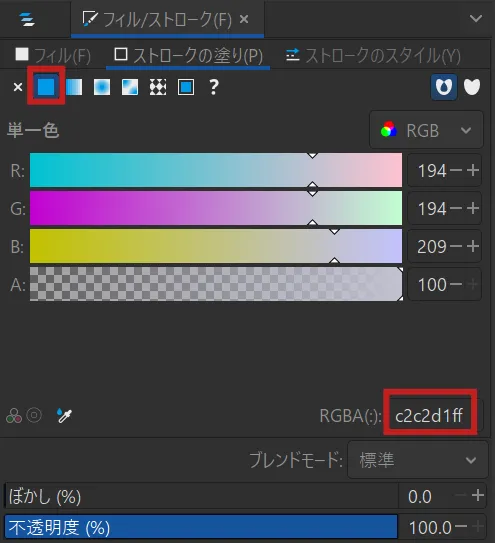The image size is (495, 543).
Task: Click the 不透明度 (%) opacity slider
Action: coord(201,527)
